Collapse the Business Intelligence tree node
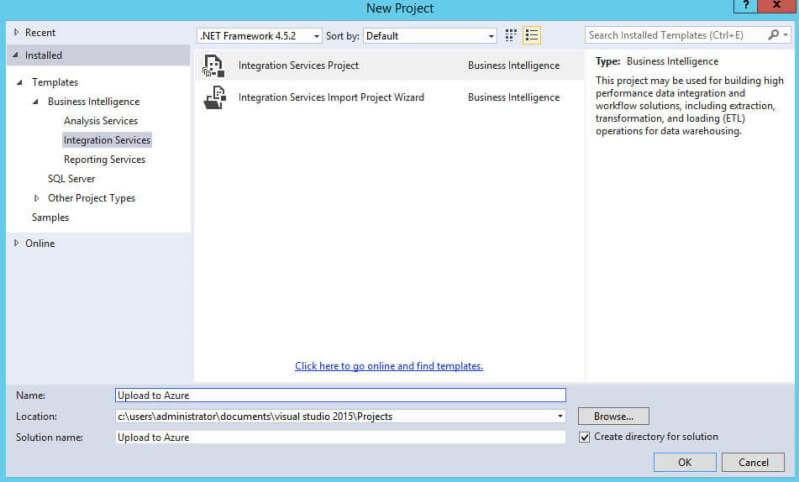799x482 pixels. click(35, 101)
